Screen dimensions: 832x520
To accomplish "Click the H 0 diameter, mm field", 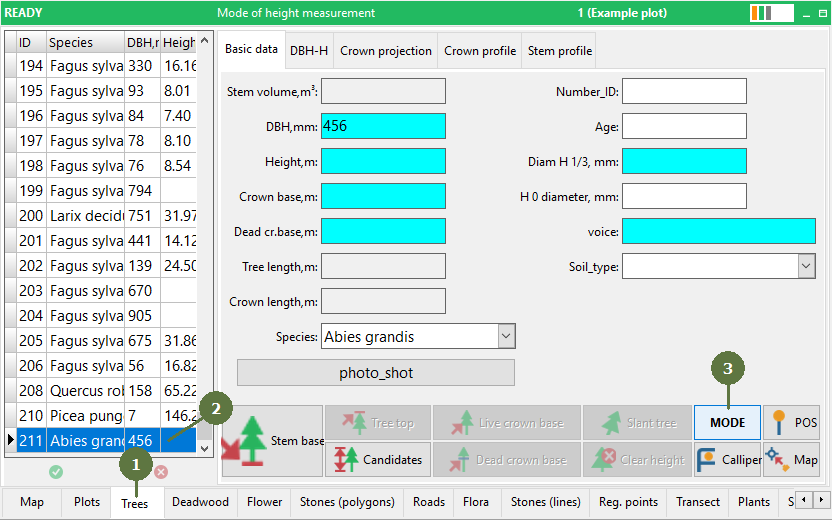I will pos(684,196).
